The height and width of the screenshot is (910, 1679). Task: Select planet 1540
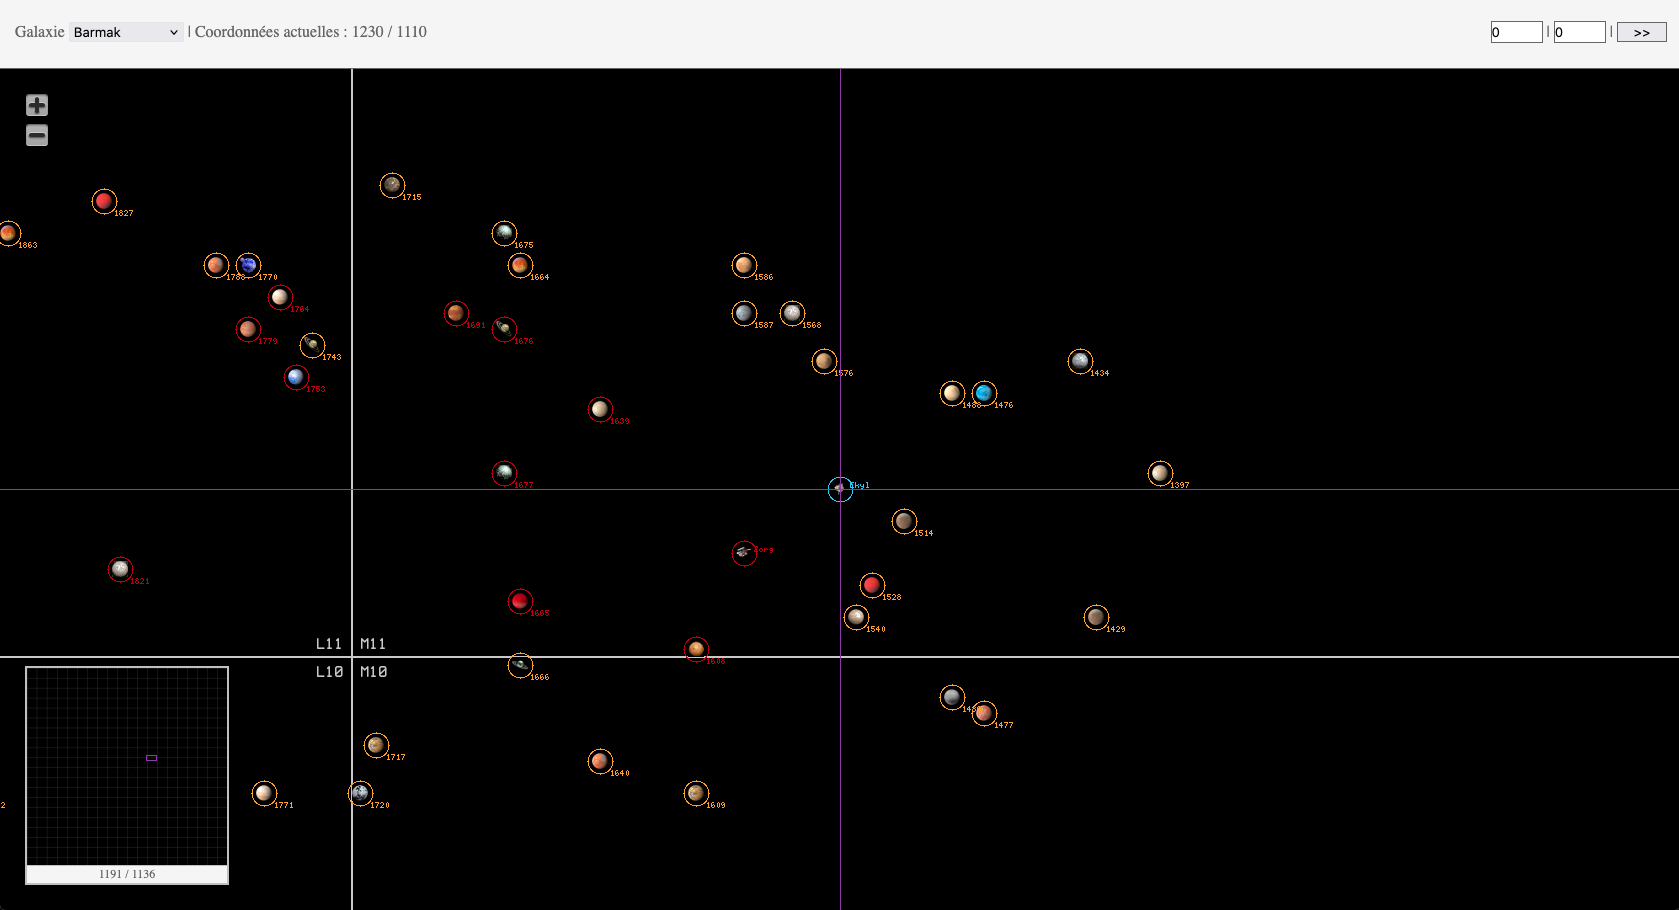(856, 617)
